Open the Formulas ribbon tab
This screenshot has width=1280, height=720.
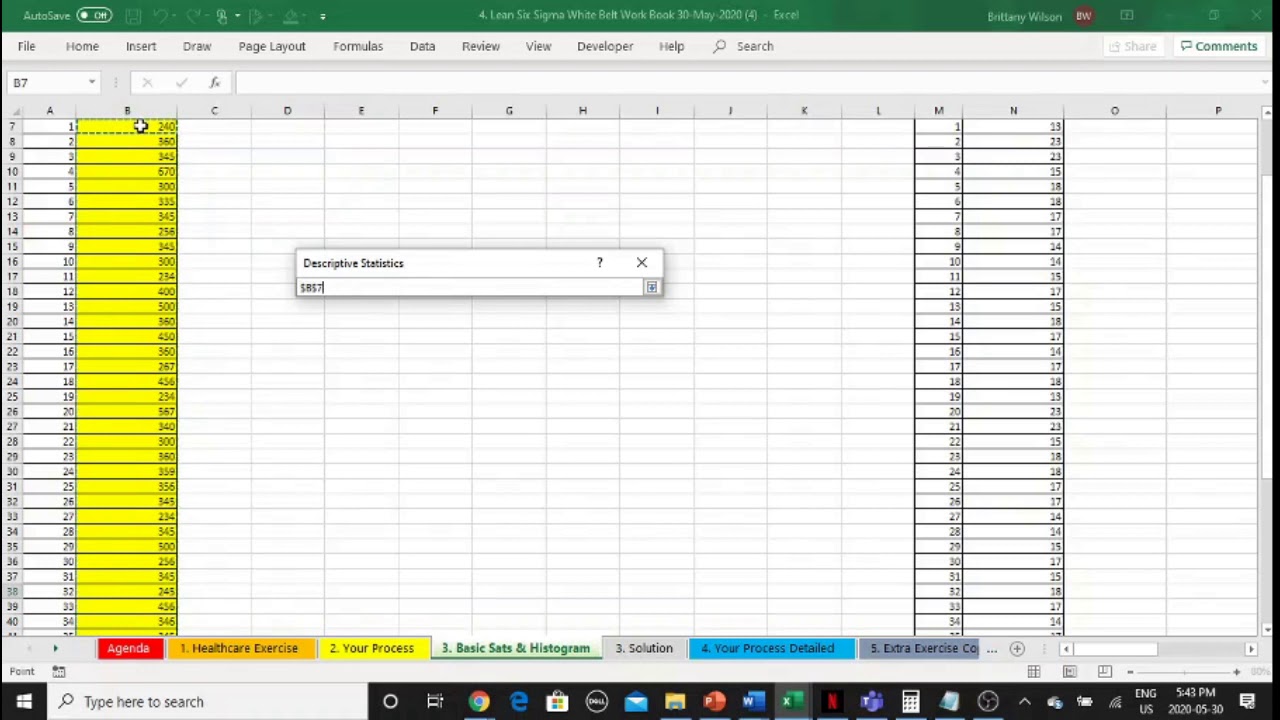point(358,46)
